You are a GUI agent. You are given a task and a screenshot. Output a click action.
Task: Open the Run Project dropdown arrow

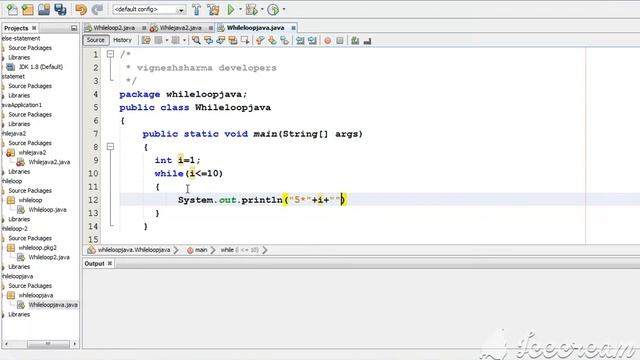240,9
